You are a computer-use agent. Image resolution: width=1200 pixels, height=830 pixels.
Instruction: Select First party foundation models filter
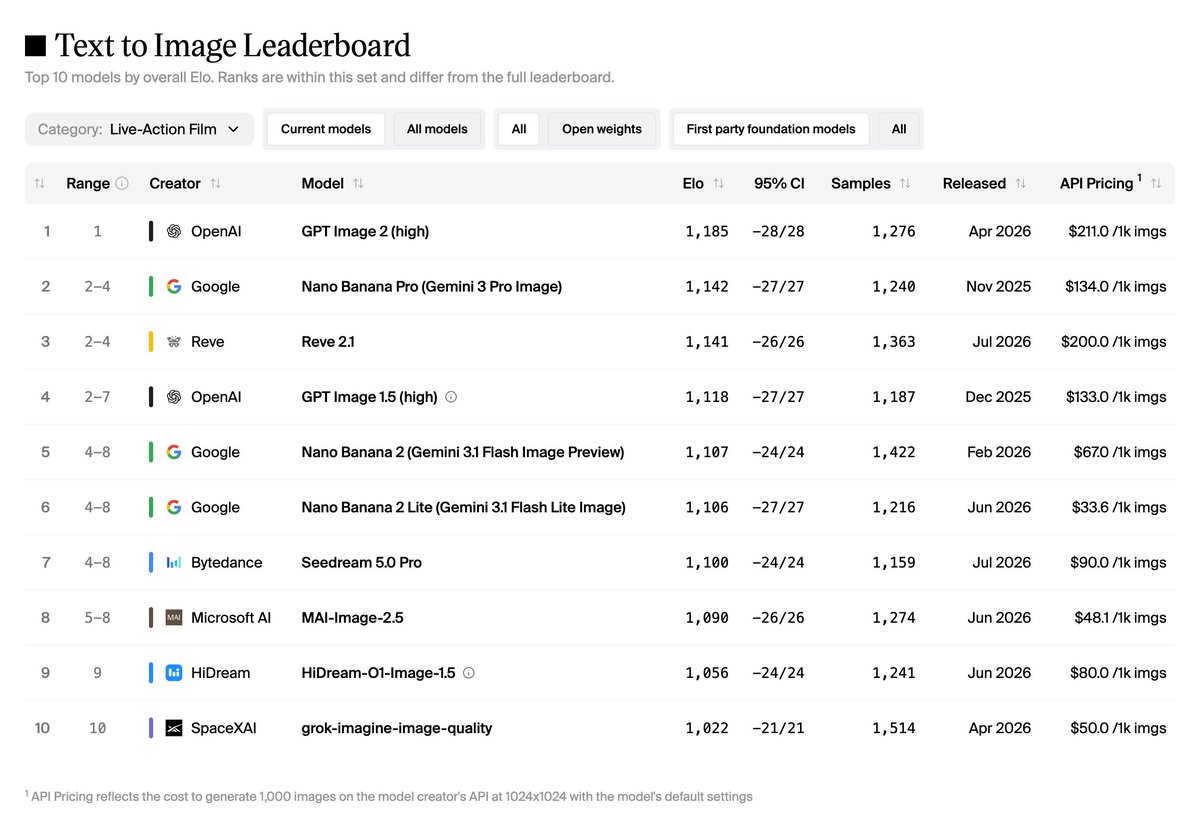click(771, 129)
